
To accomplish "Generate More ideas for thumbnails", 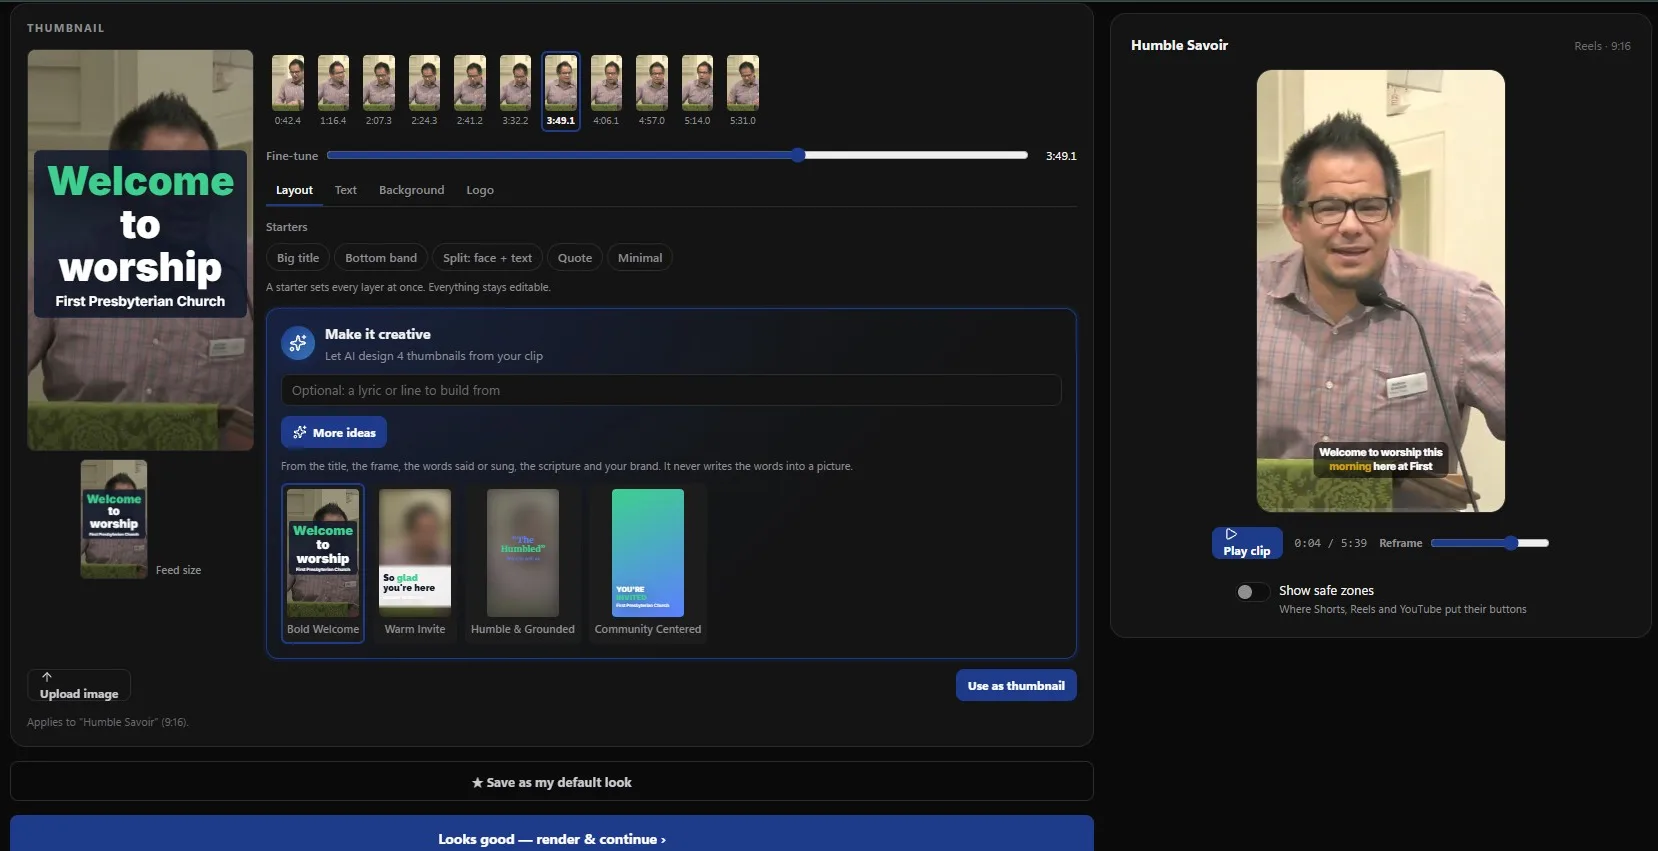I will click(x=334, y=432).
